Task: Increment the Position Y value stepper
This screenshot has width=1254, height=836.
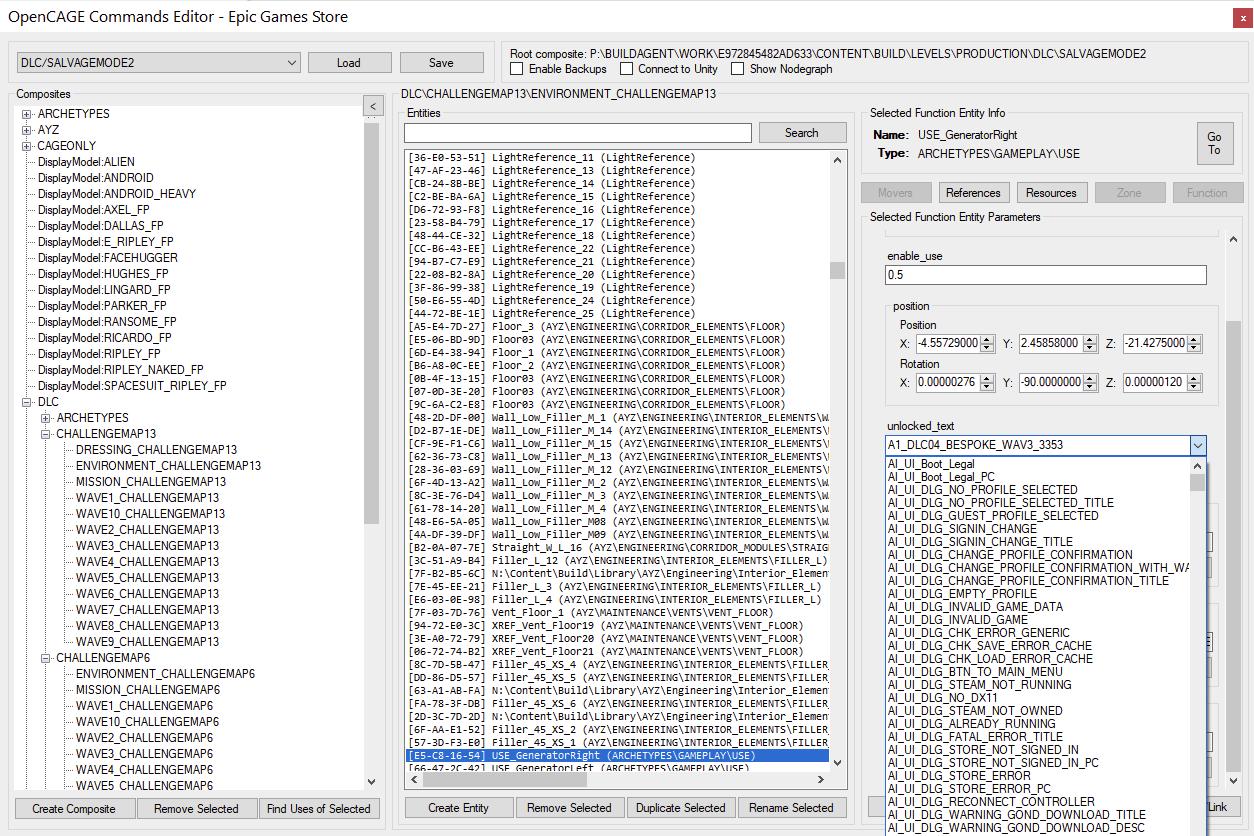Action: (x=1090, y=339)
